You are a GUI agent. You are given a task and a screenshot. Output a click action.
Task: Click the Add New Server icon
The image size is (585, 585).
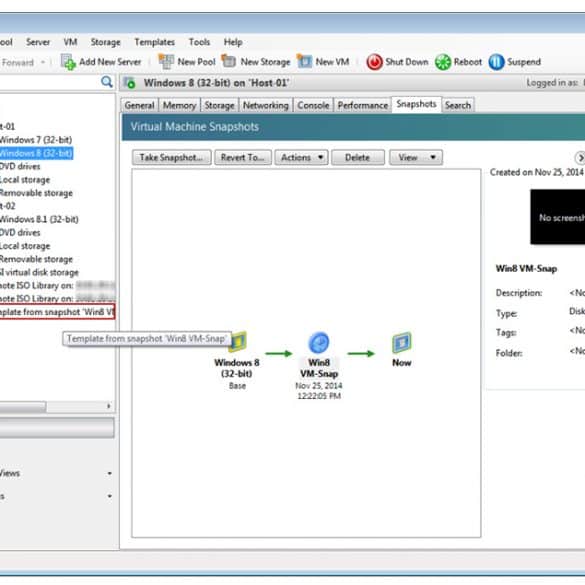click(x=68, y=62)
